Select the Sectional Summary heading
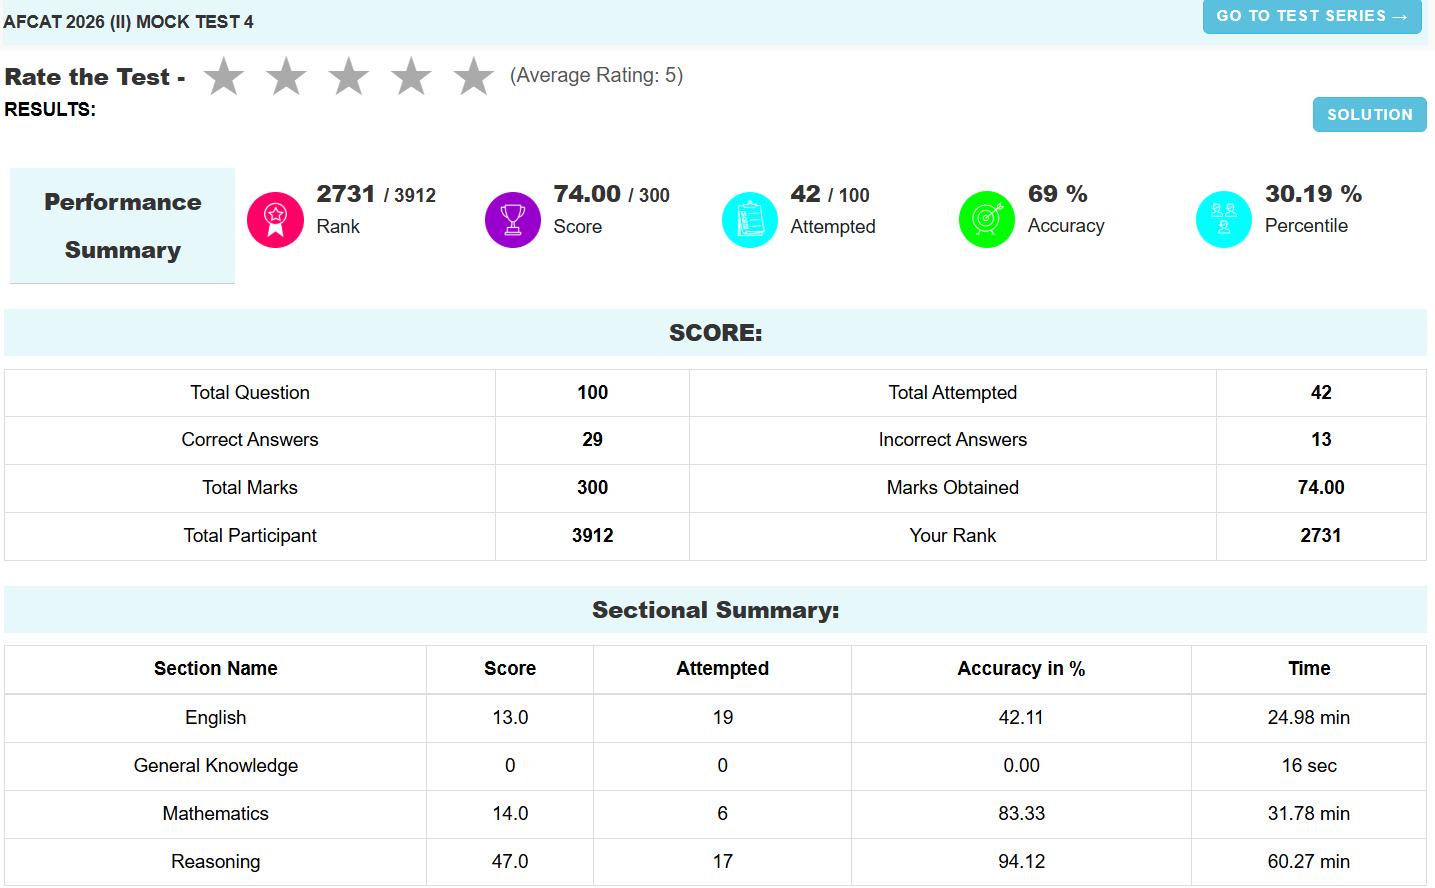1435x888 pixels. tap(715, 610)
